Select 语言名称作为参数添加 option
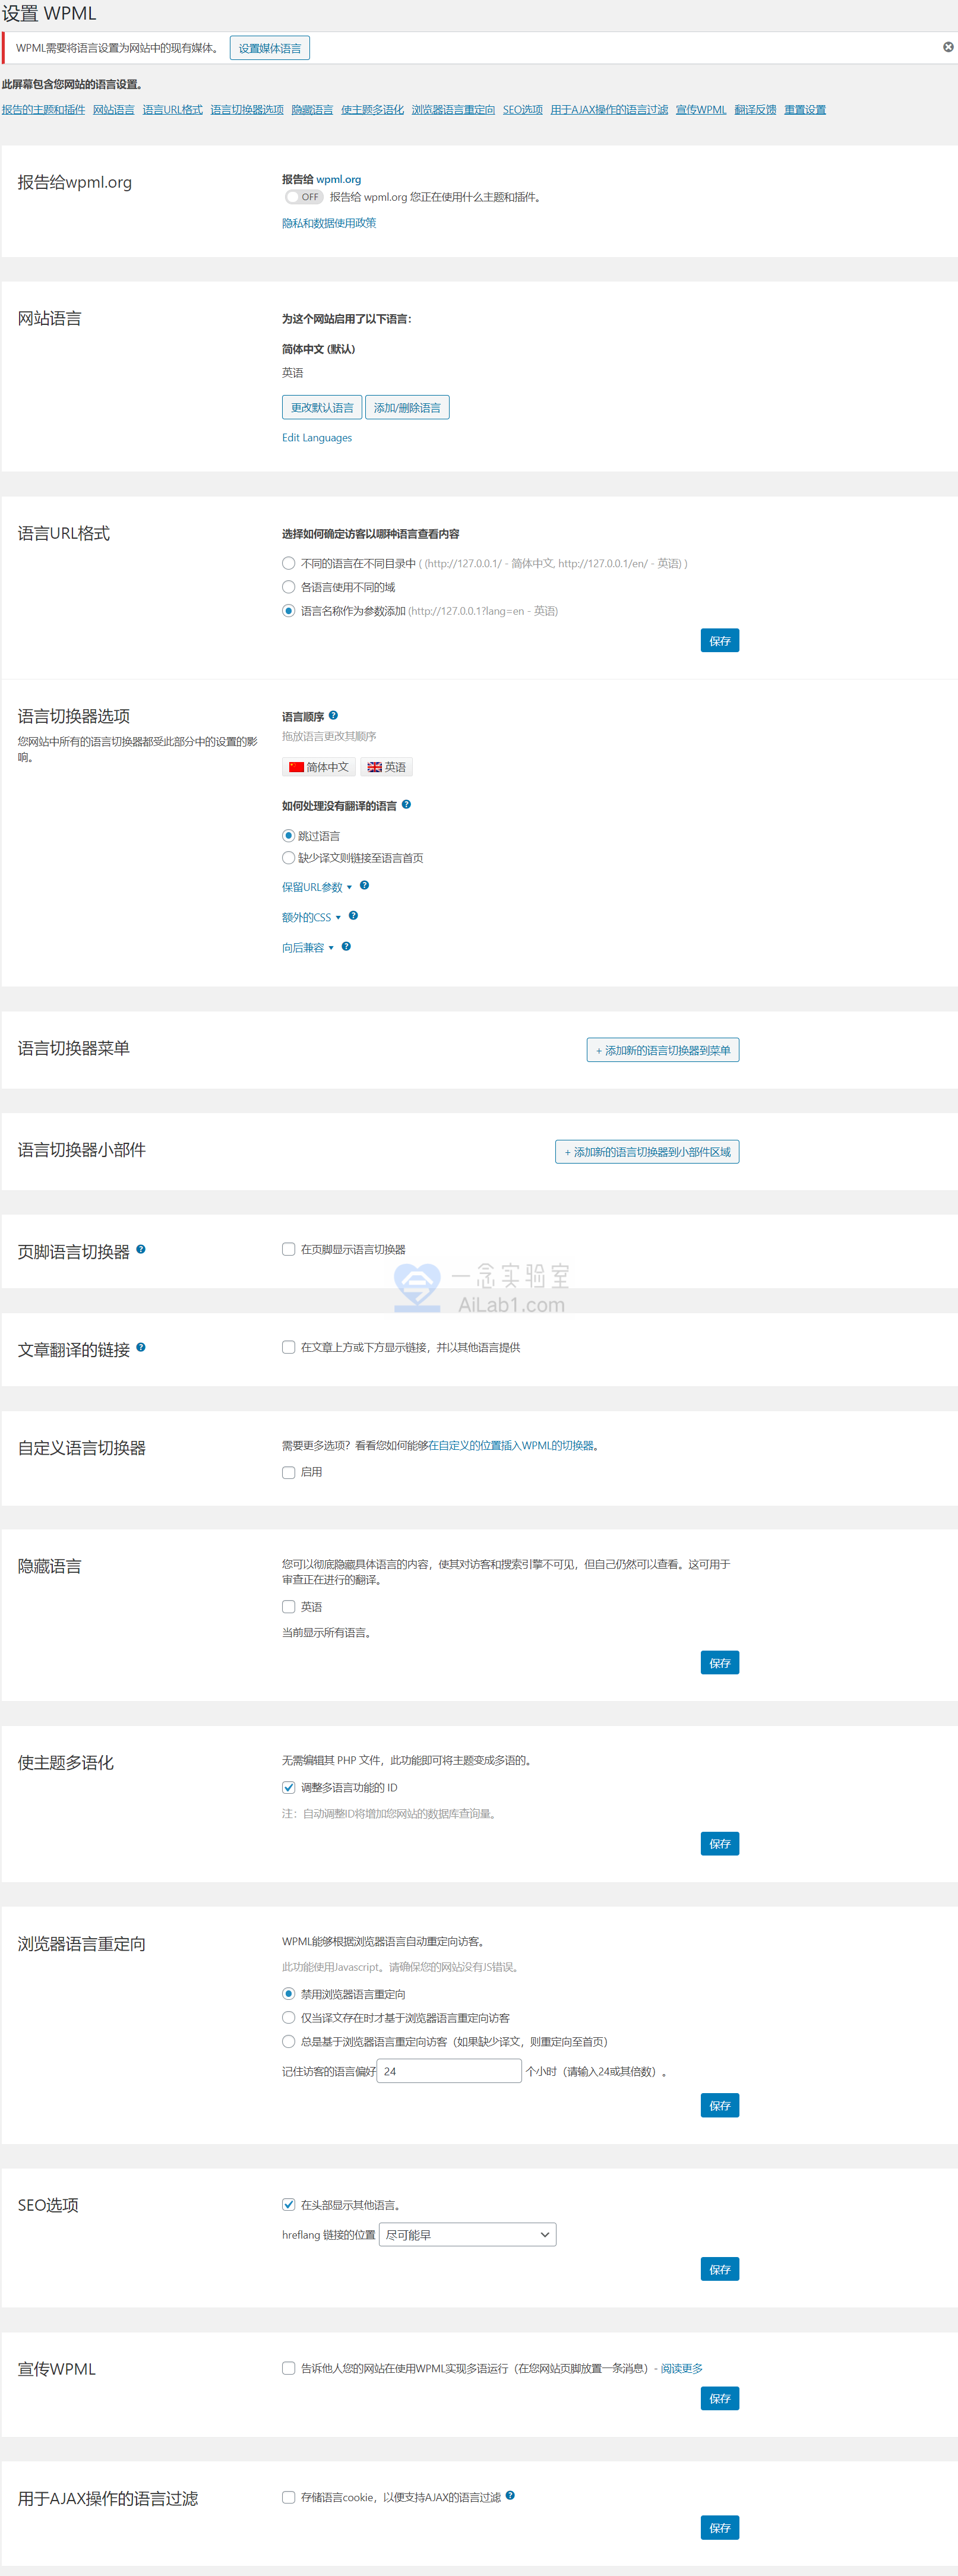 tap(289, 611)
